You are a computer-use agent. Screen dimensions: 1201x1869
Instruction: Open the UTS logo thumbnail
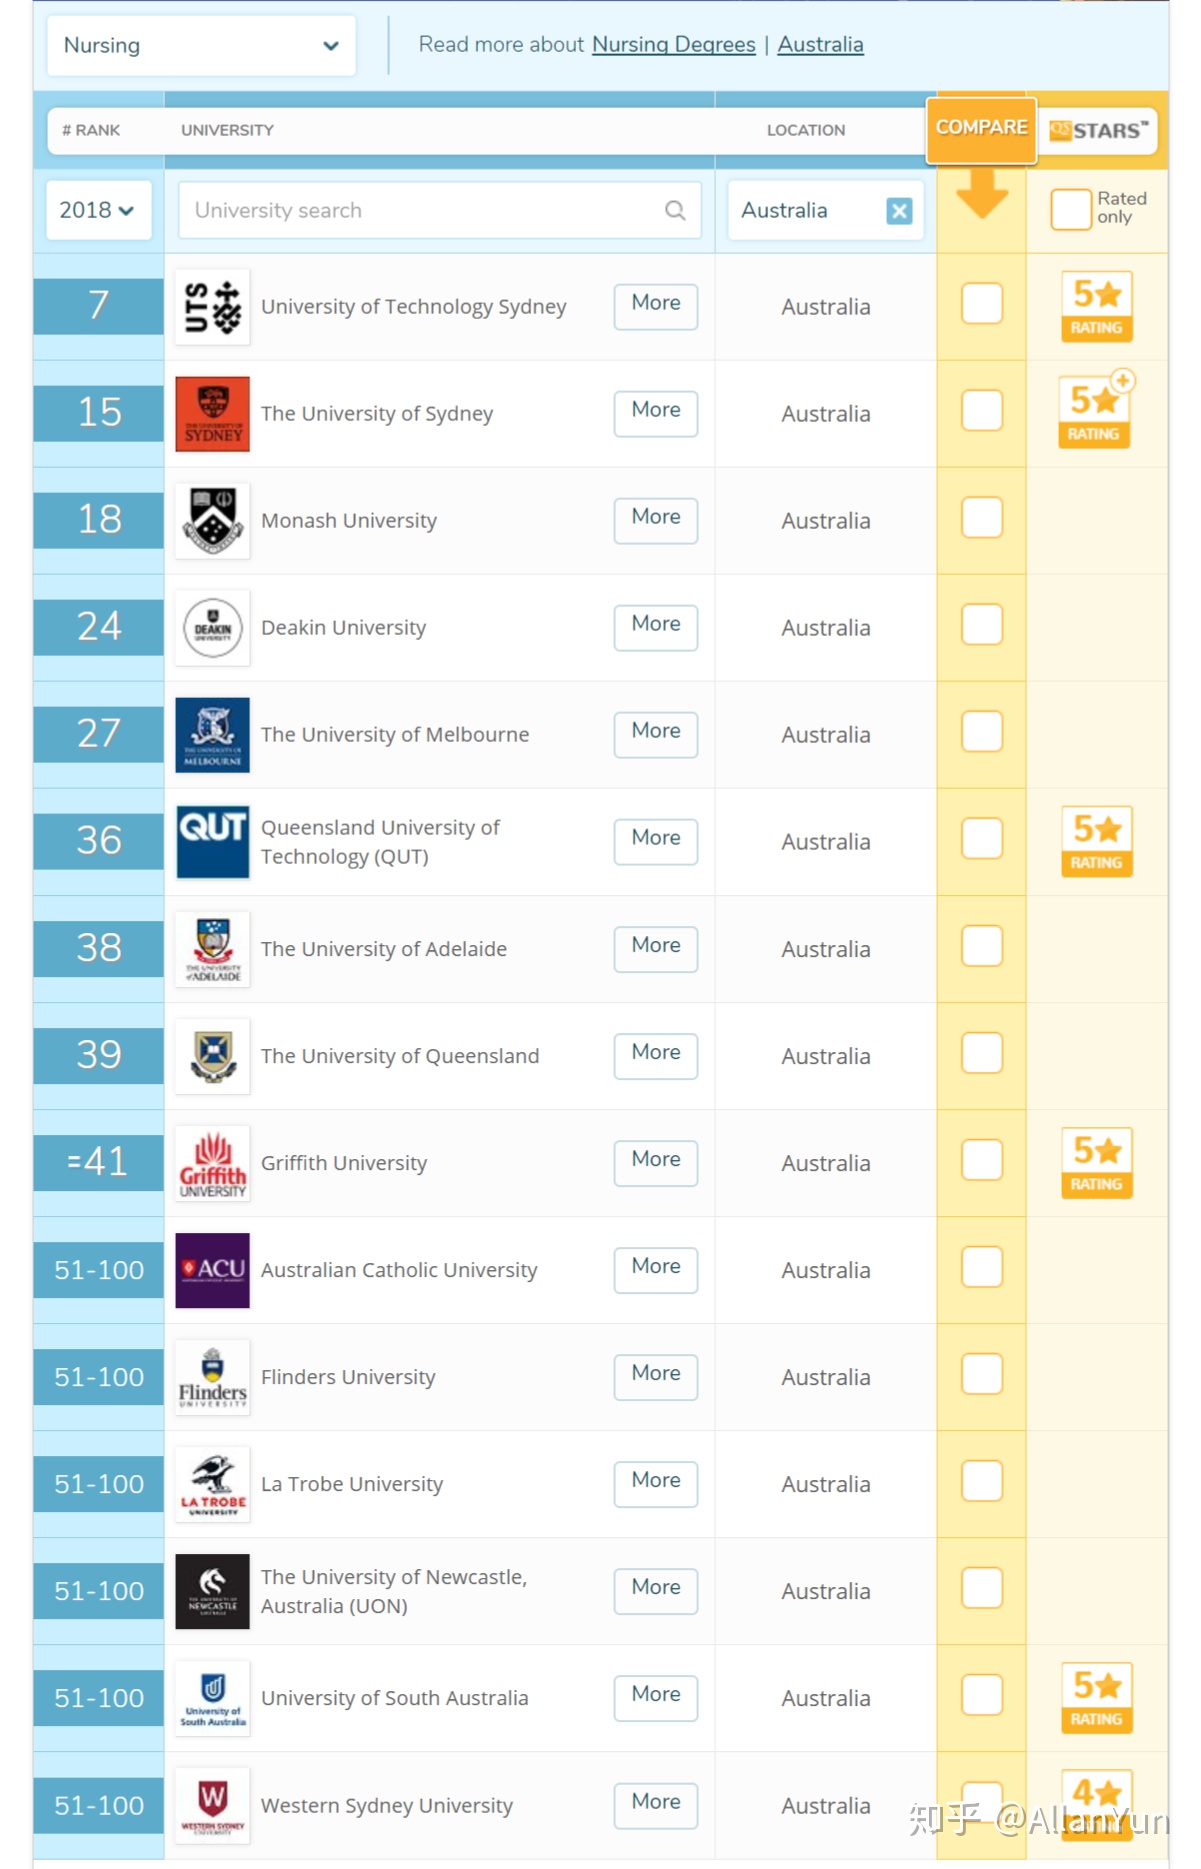point(212,306)
